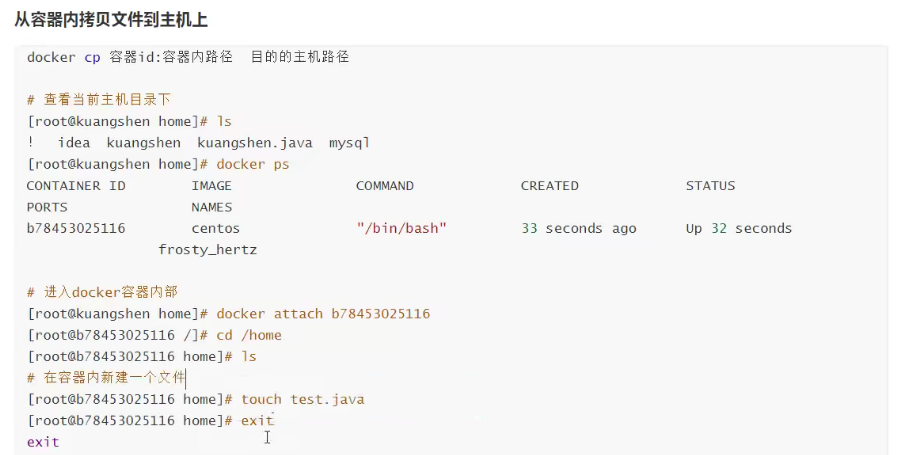Click the 'centos' image name
This screenshot has width=903, height=455.
(x=215, y=229)
